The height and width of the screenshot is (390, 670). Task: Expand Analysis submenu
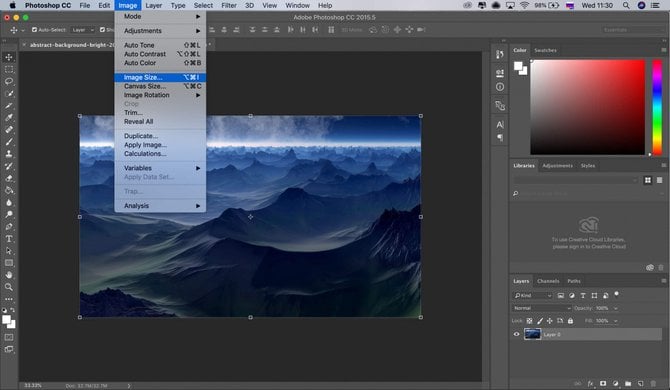(x=160, y=205)
